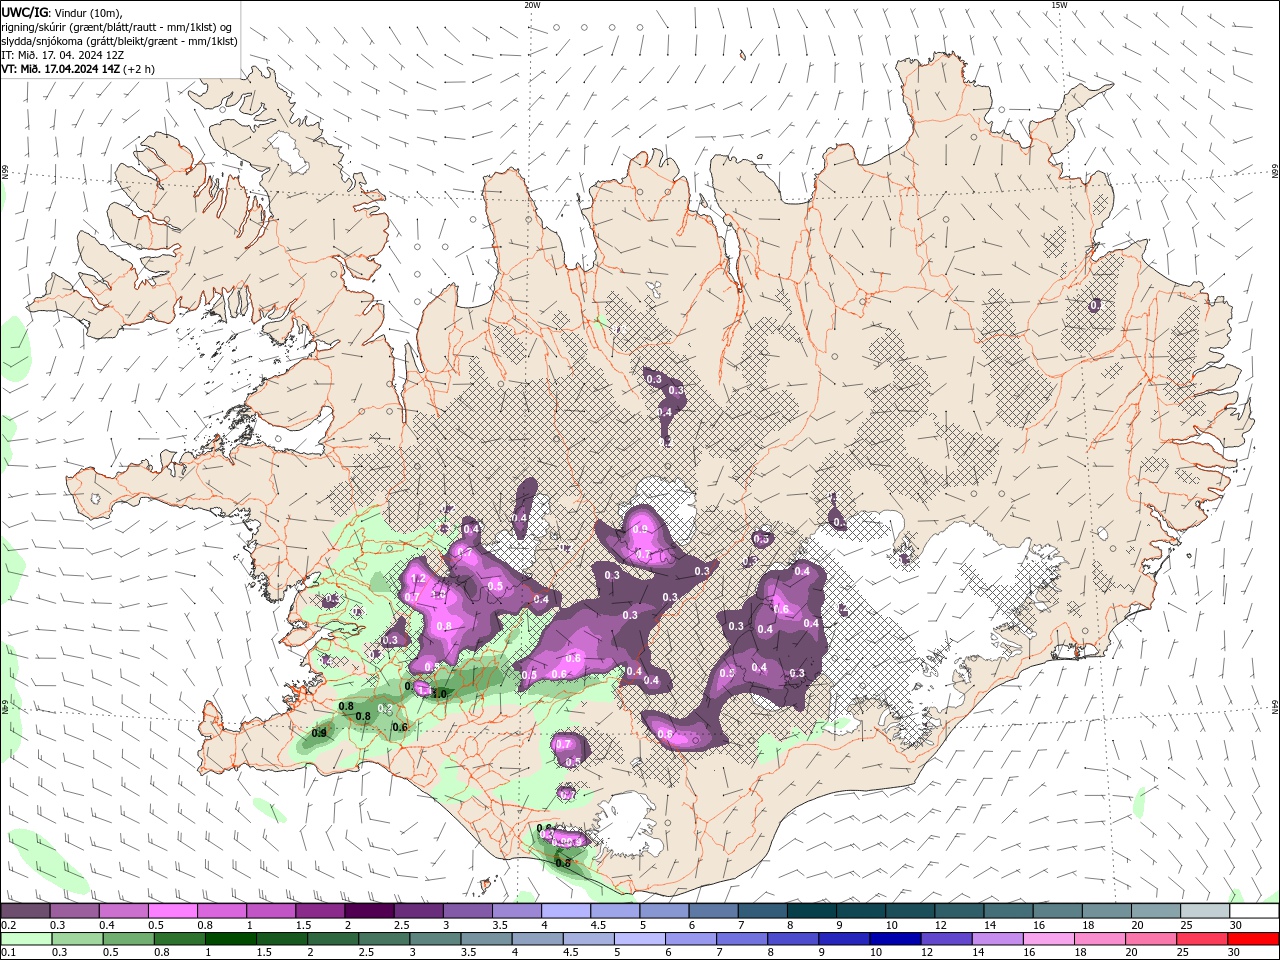Click the 'rigning/skúrir' legend description line
The height and width of the screenshot is (960, 1280).
[x=117, y=26]
